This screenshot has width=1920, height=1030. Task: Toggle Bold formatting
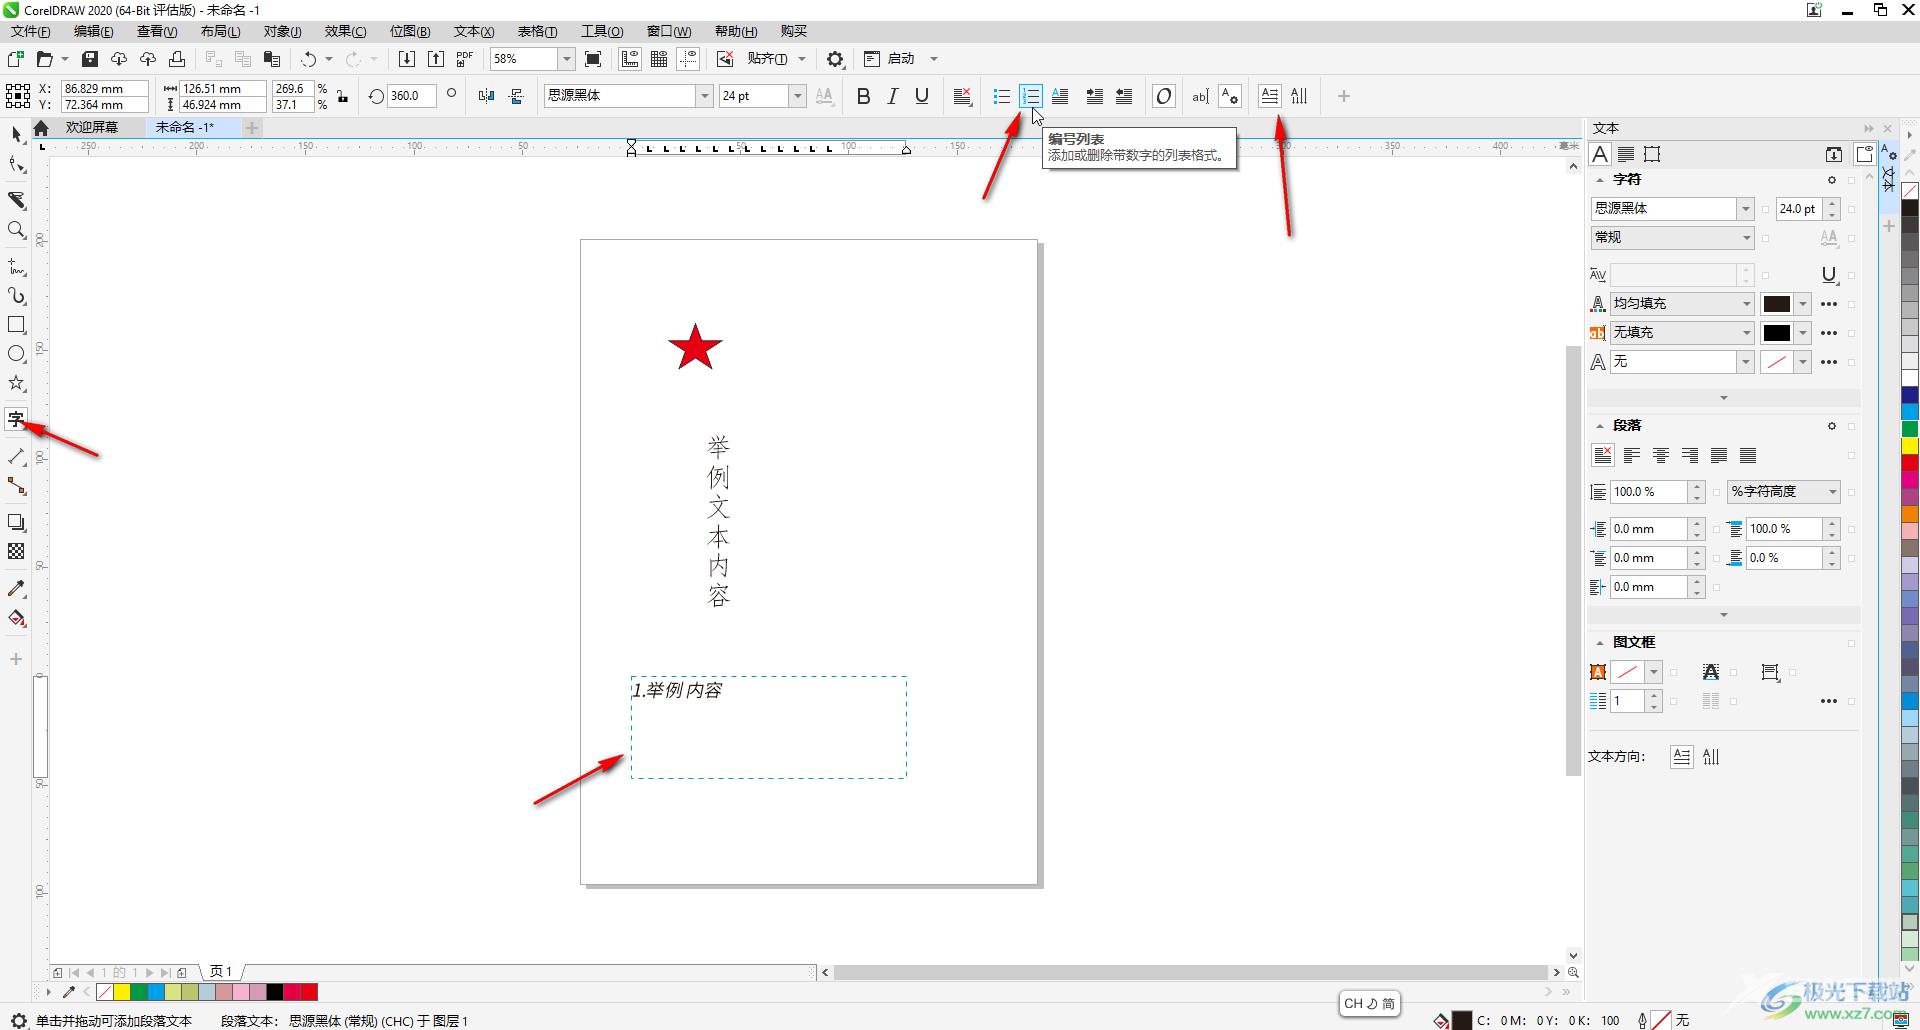[864, 96]
